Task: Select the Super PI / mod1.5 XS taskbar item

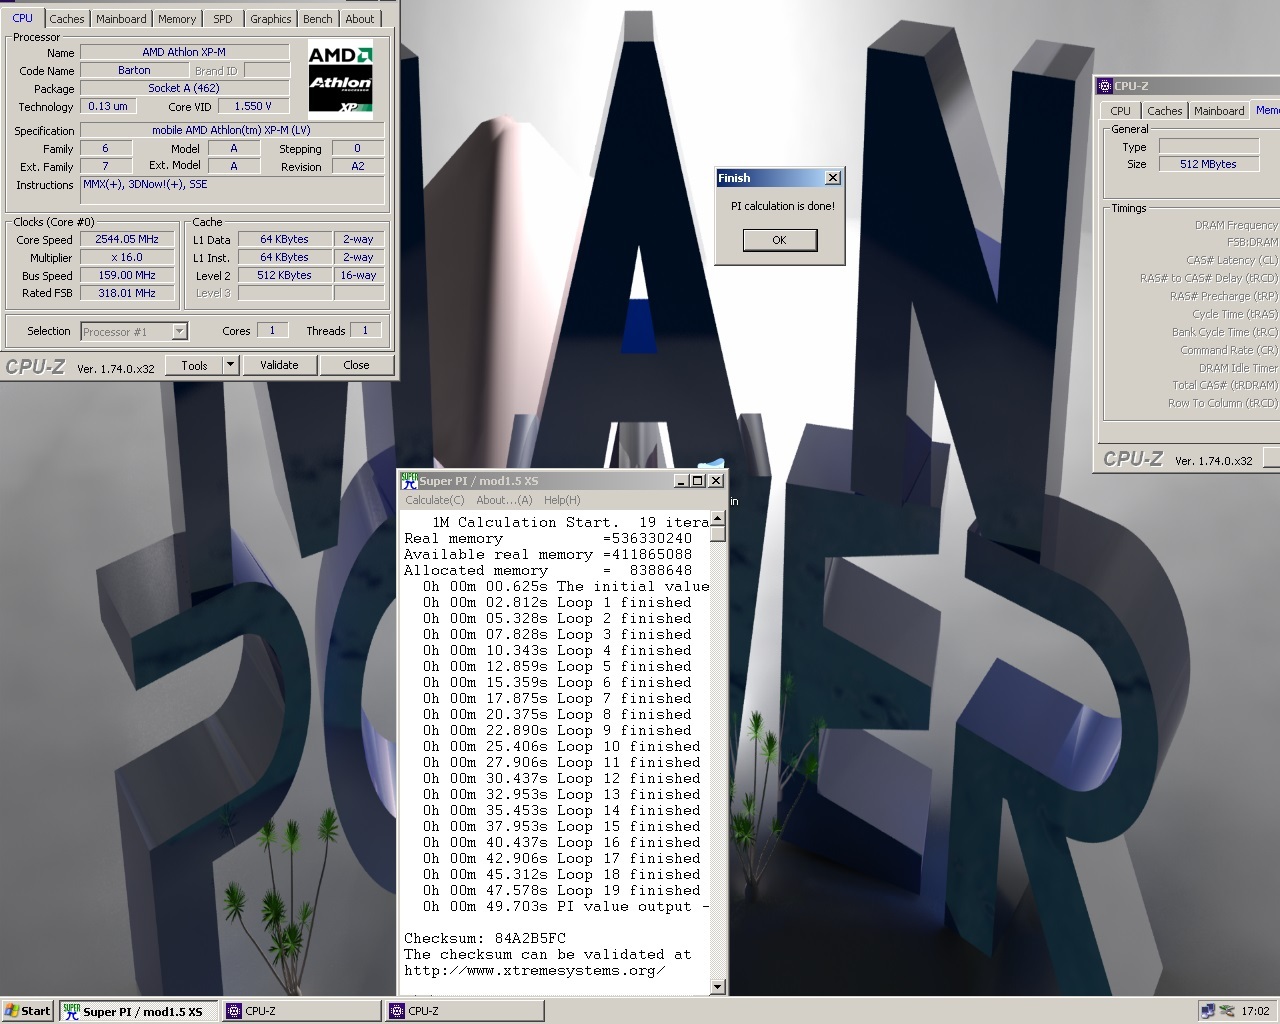Action: point(138,1011)
